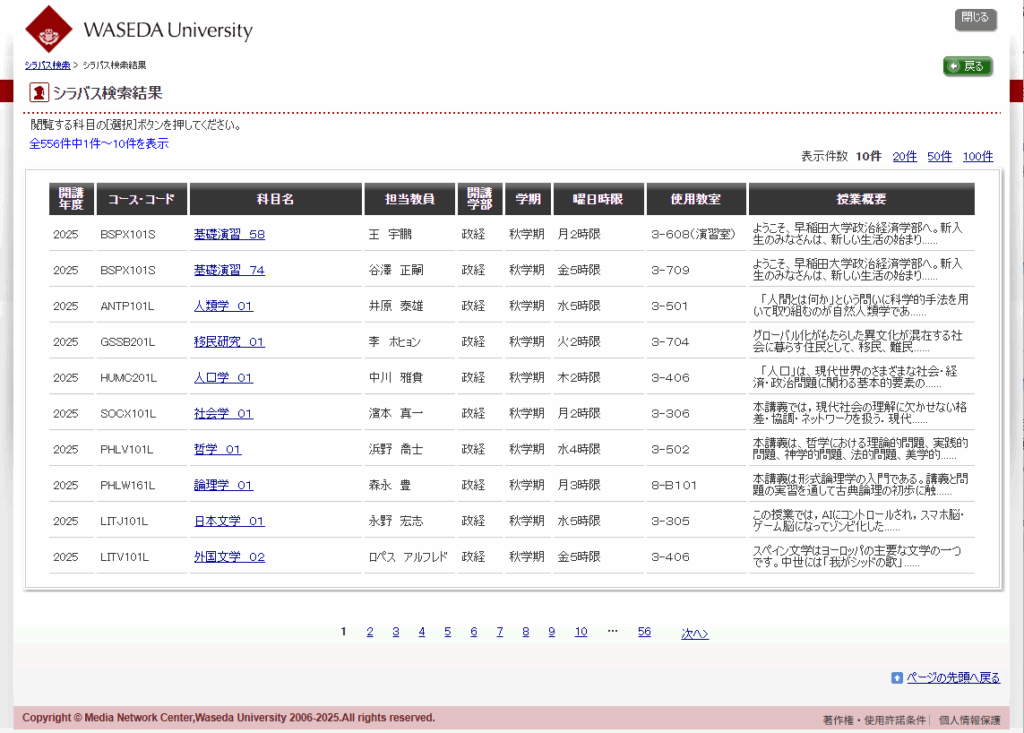Open the 個人情報保護 footer link
1024x733 pixels.
point(971,718)
